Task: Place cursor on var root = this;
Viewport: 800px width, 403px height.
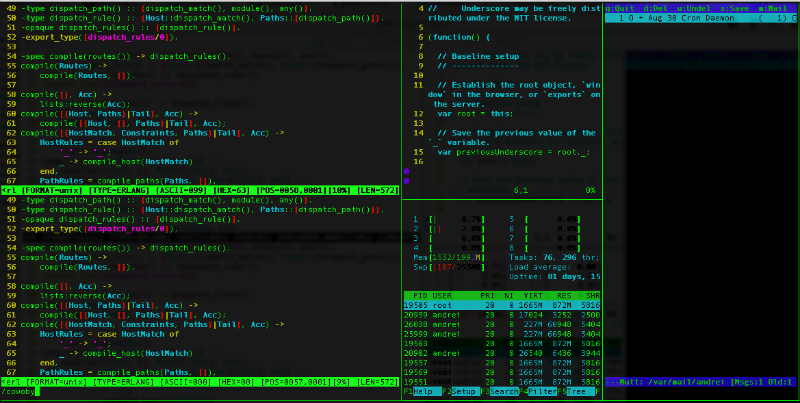Action: pos(476,114)
